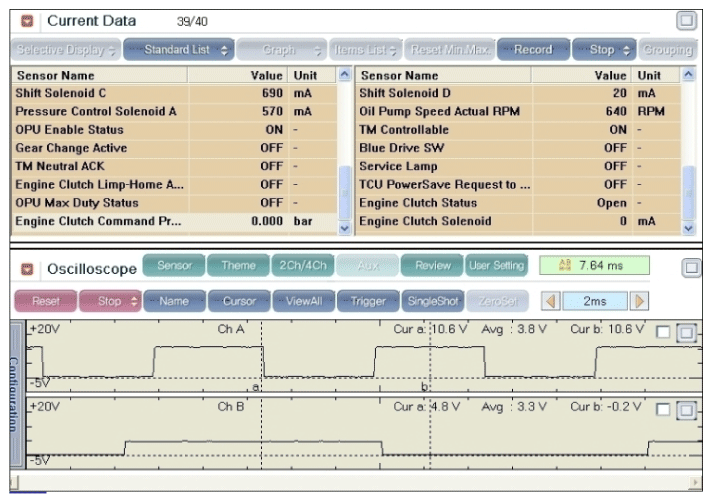Open the Sensor oscilloscope tab
The height and width of the screenshot is (503, 712).
pos(174,266)
